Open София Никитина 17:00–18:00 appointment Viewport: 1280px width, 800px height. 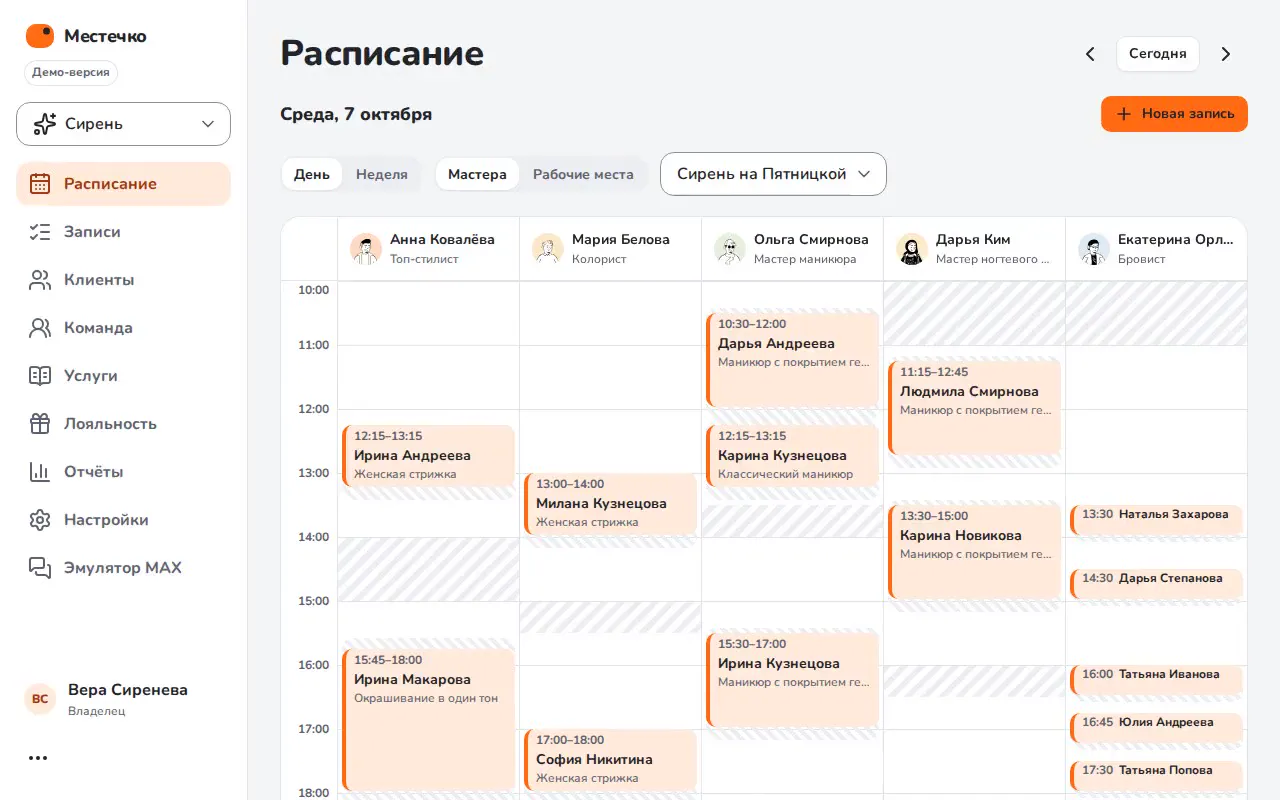[x=610, y=759]
